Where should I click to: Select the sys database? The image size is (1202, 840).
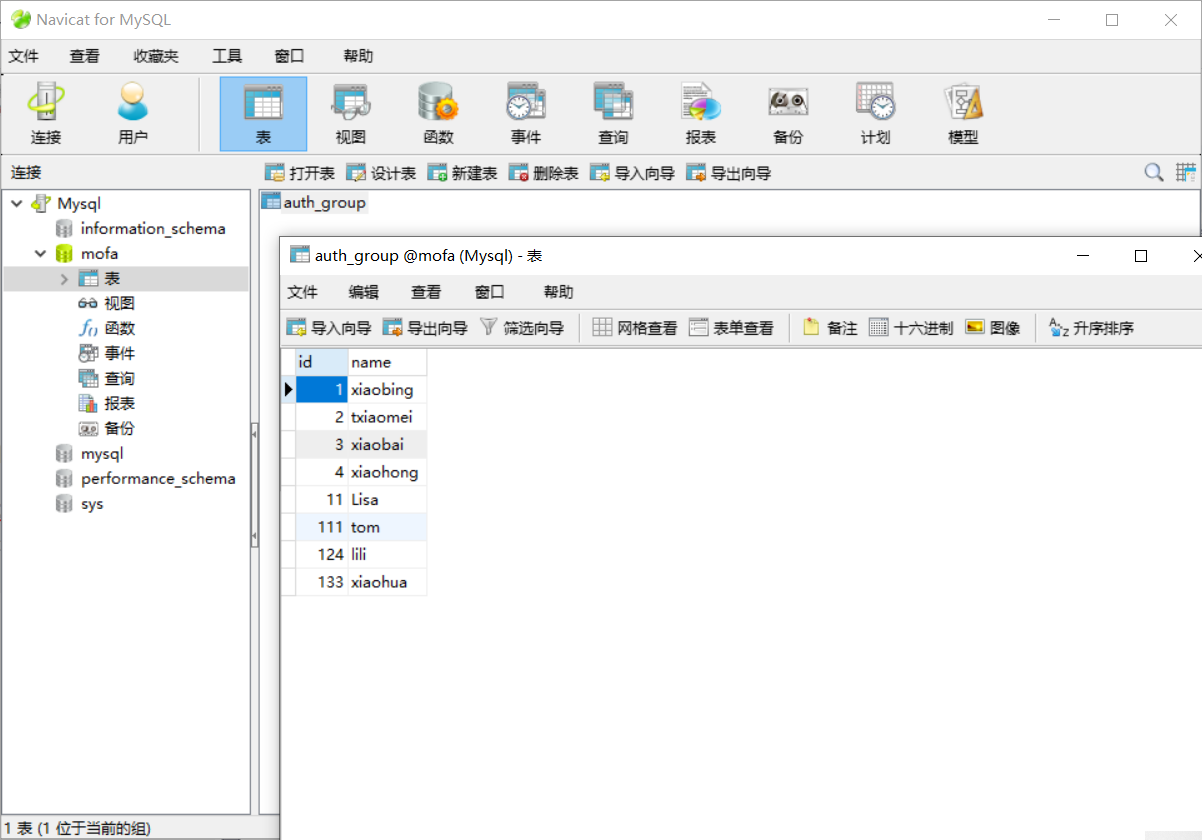[92, 504]
